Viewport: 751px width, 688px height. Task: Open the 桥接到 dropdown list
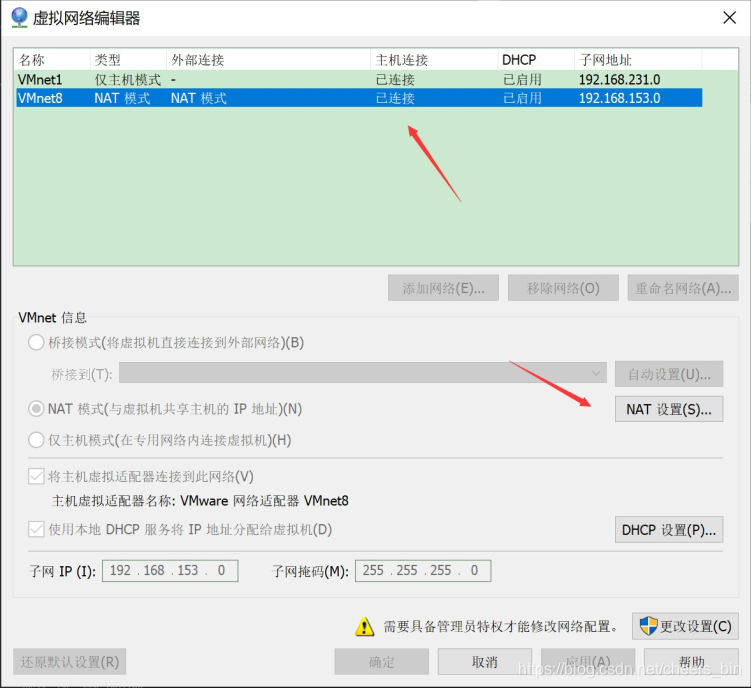363,373
